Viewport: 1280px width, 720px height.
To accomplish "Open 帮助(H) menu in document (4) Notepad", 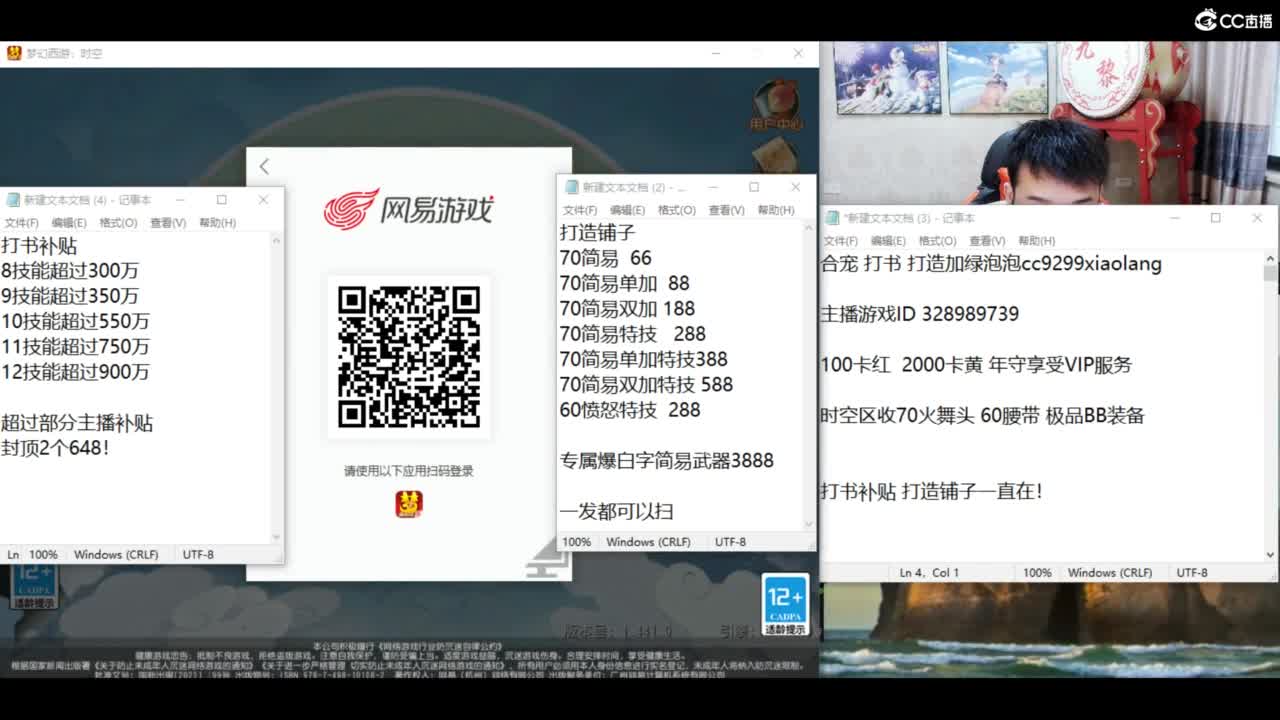I will (217, 223).
